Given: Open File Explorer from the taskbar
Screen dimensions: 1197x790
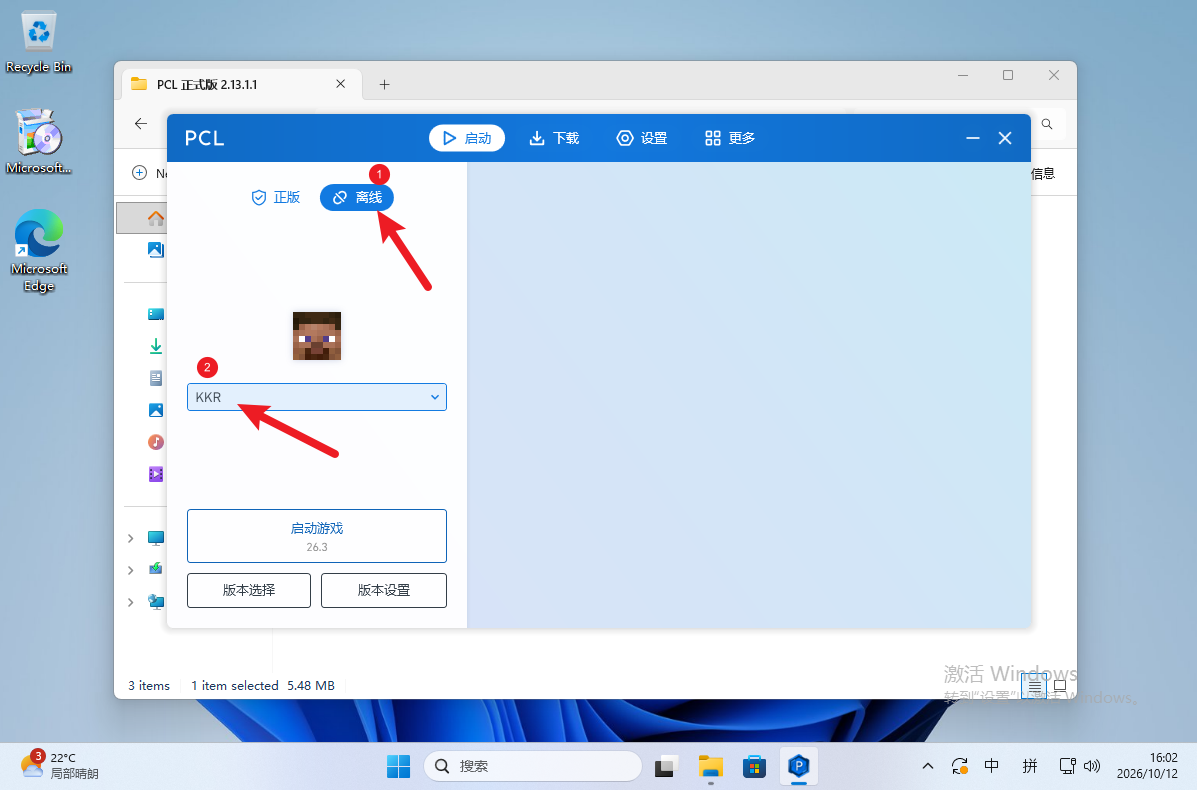Looking at the screenshot, I should [711, 766].
